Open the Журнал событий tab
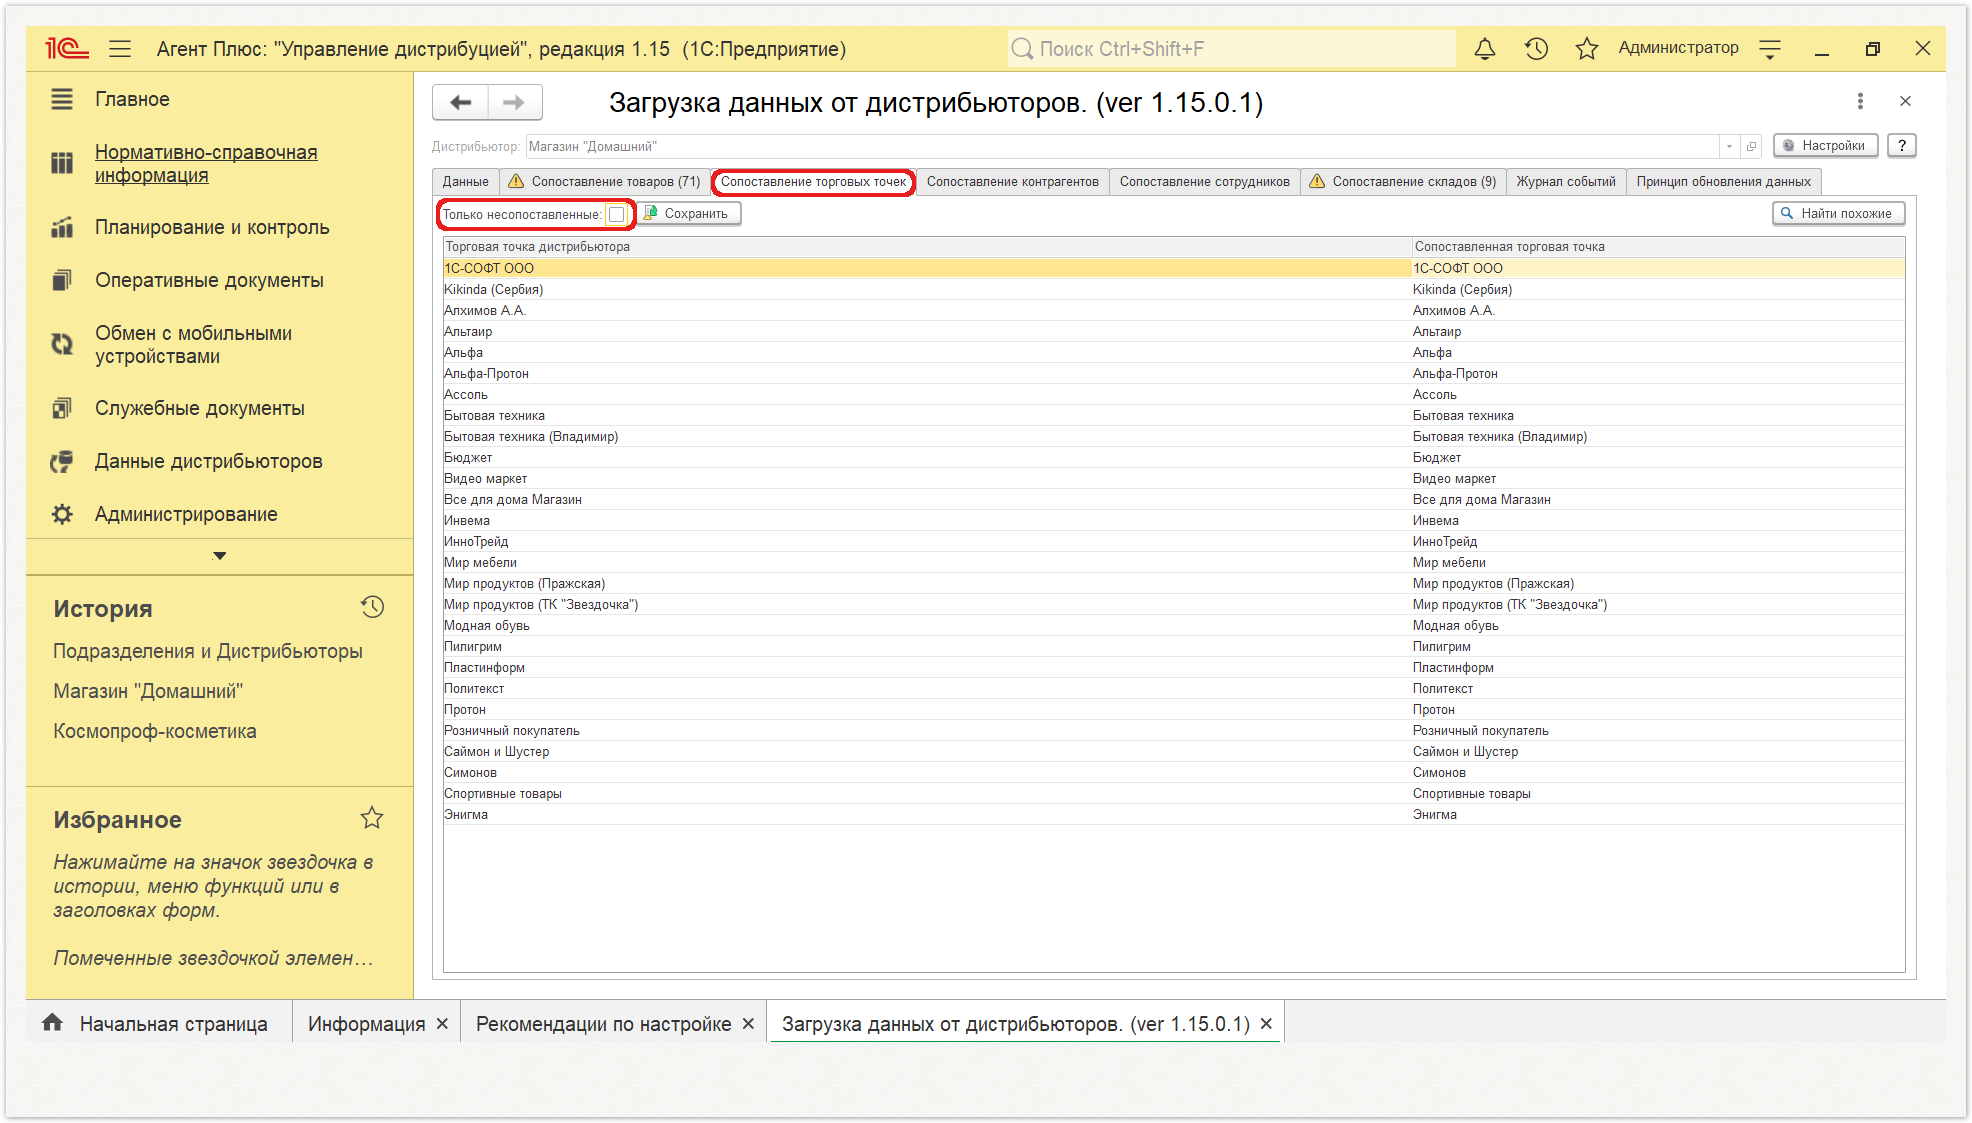Screen dimensions: 1972x1123 click(1565, 181)
